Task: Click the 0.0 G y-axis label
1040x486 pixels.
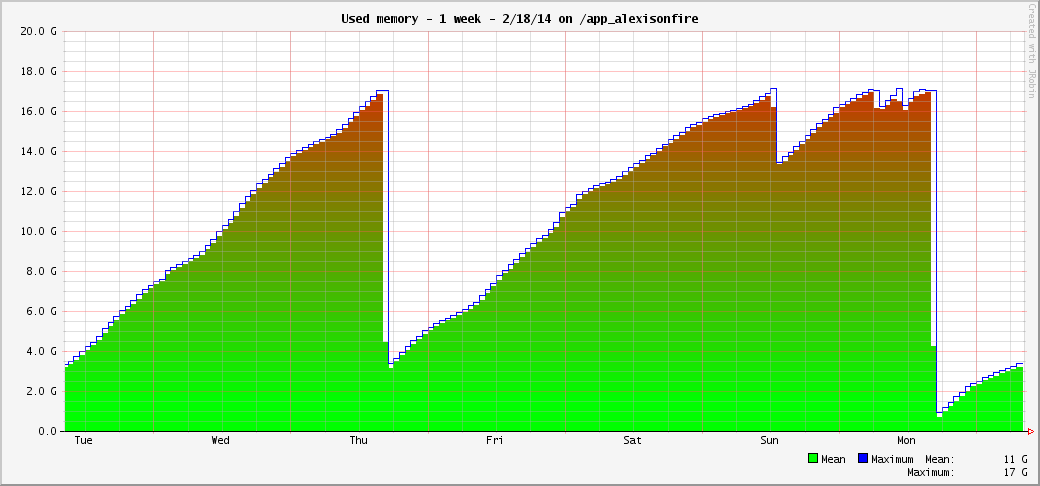Action: (40, 431)
